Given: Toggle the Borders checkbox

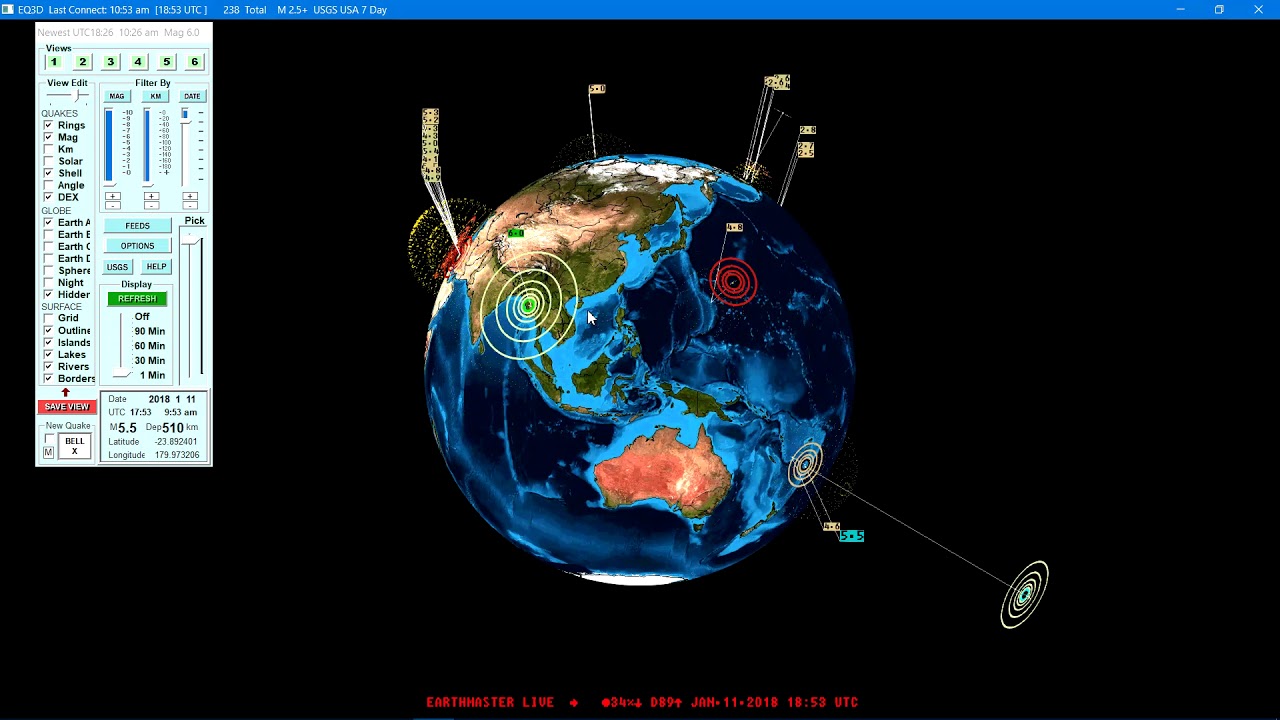Looking at the screenshot, I should click(x=48, y=379).
